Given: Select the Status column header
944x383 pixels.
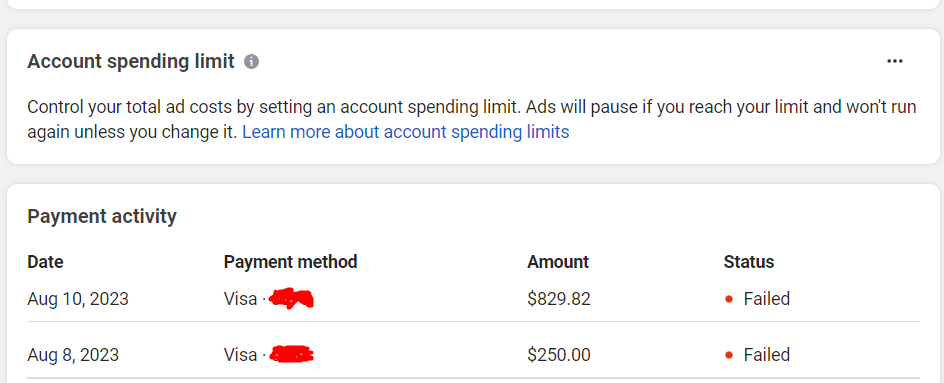Looking at the screenshot, I should pos(749,262).
